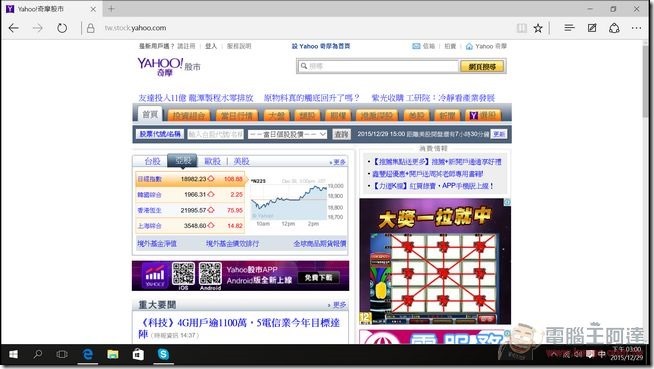
Task: Select the 首頁 navigation tab
Action: 150,114
